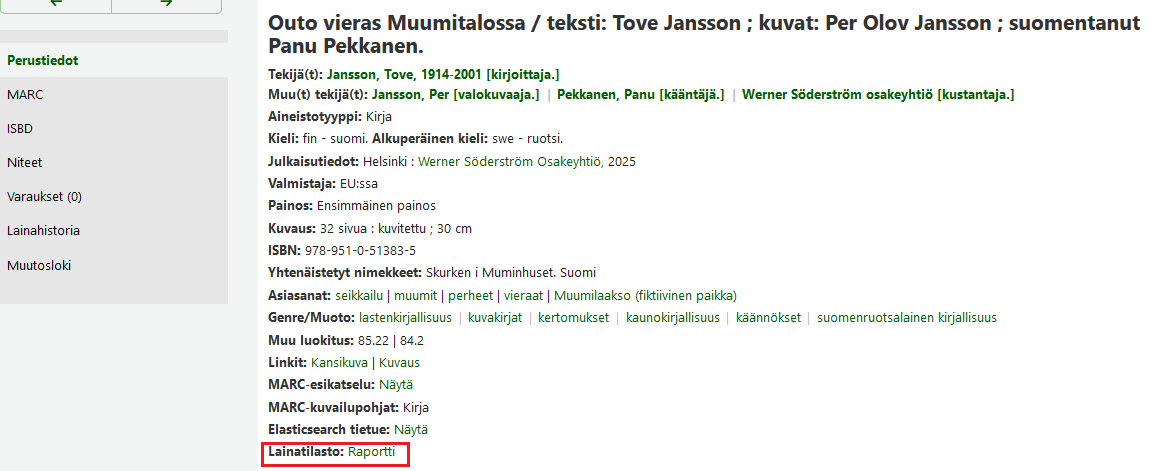Click Näytä next to MARC-esikatselu

click(x=396, y=385)
